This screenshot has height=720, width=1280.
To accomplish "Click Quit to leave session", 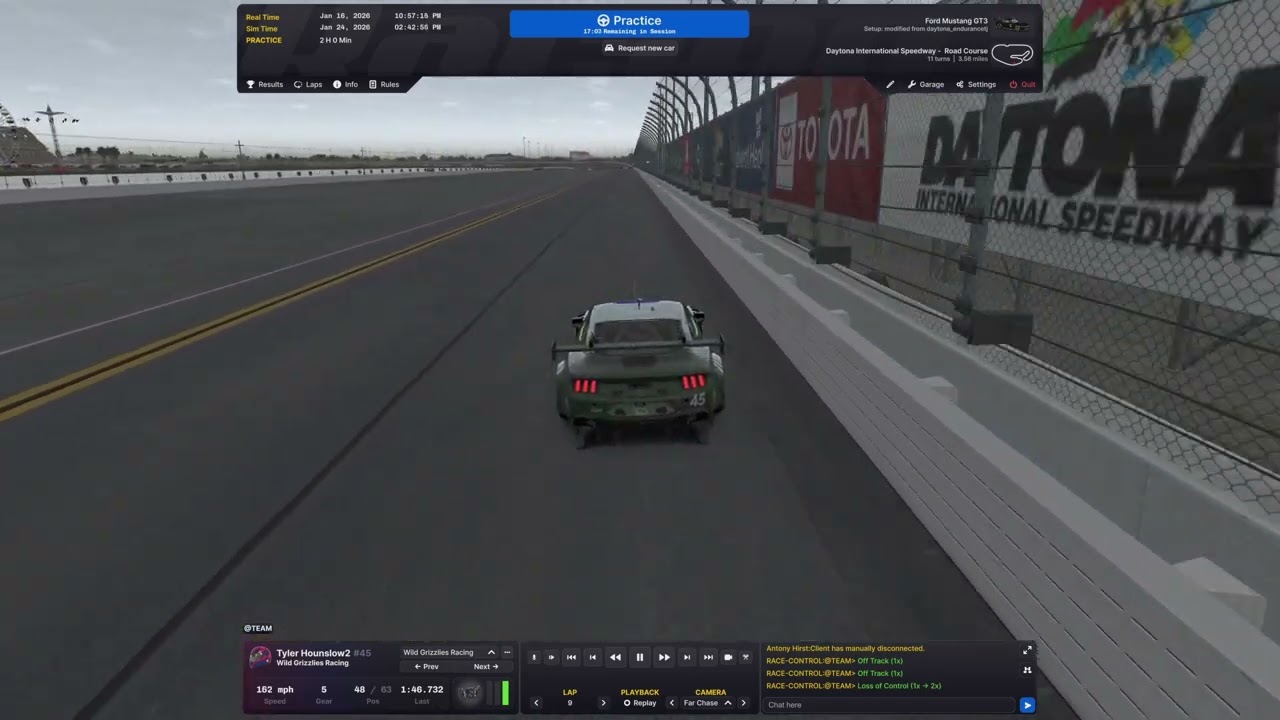I will 1022,84.
